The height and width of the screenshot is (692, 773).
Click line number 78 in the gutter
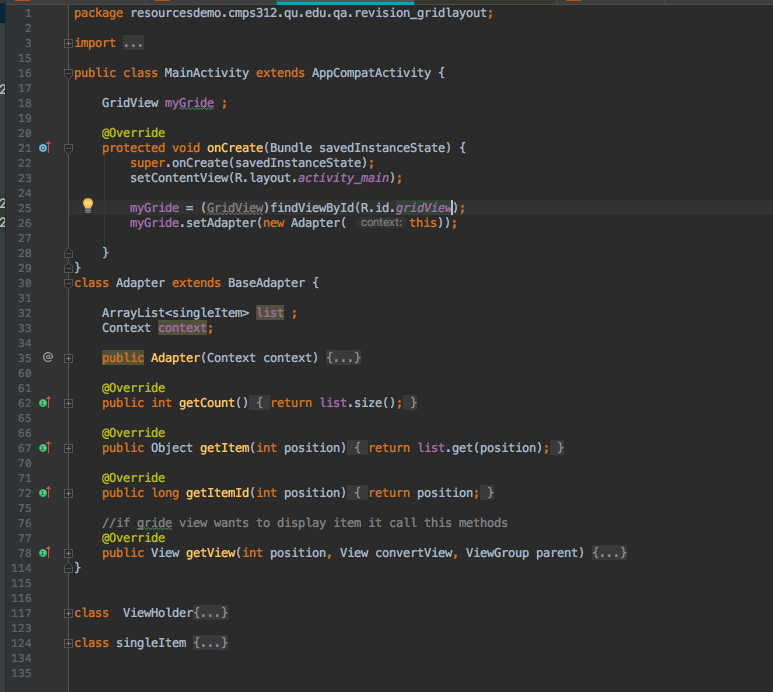[25, 553]
